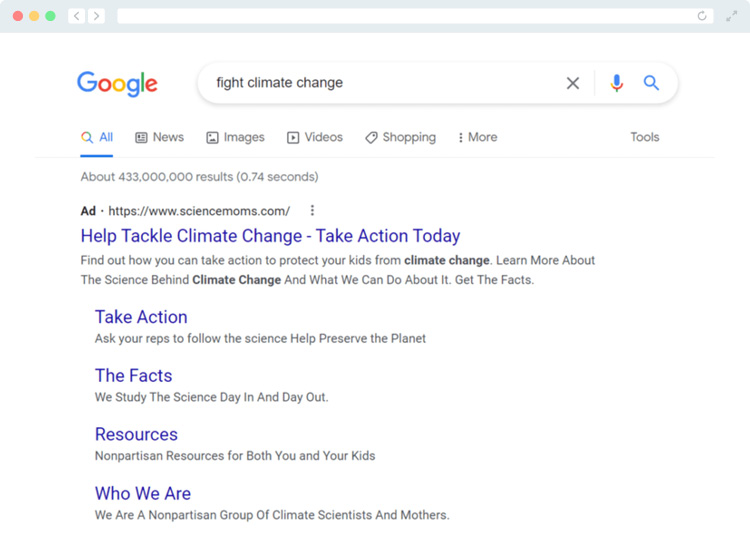Submit search with magnifying glass icon
750x555 pixels.
coord(651,83)
